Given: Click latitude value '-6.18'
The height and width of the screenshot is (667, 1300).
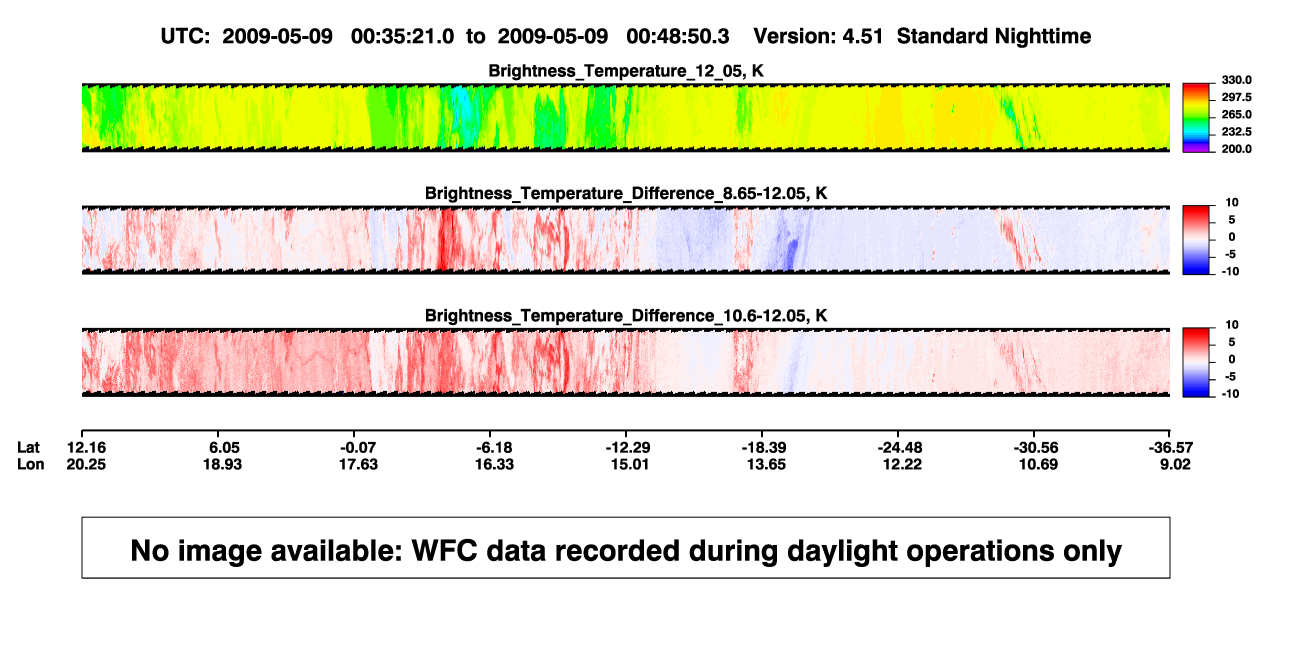Looking at the screenshot, I should pos(496,446).
